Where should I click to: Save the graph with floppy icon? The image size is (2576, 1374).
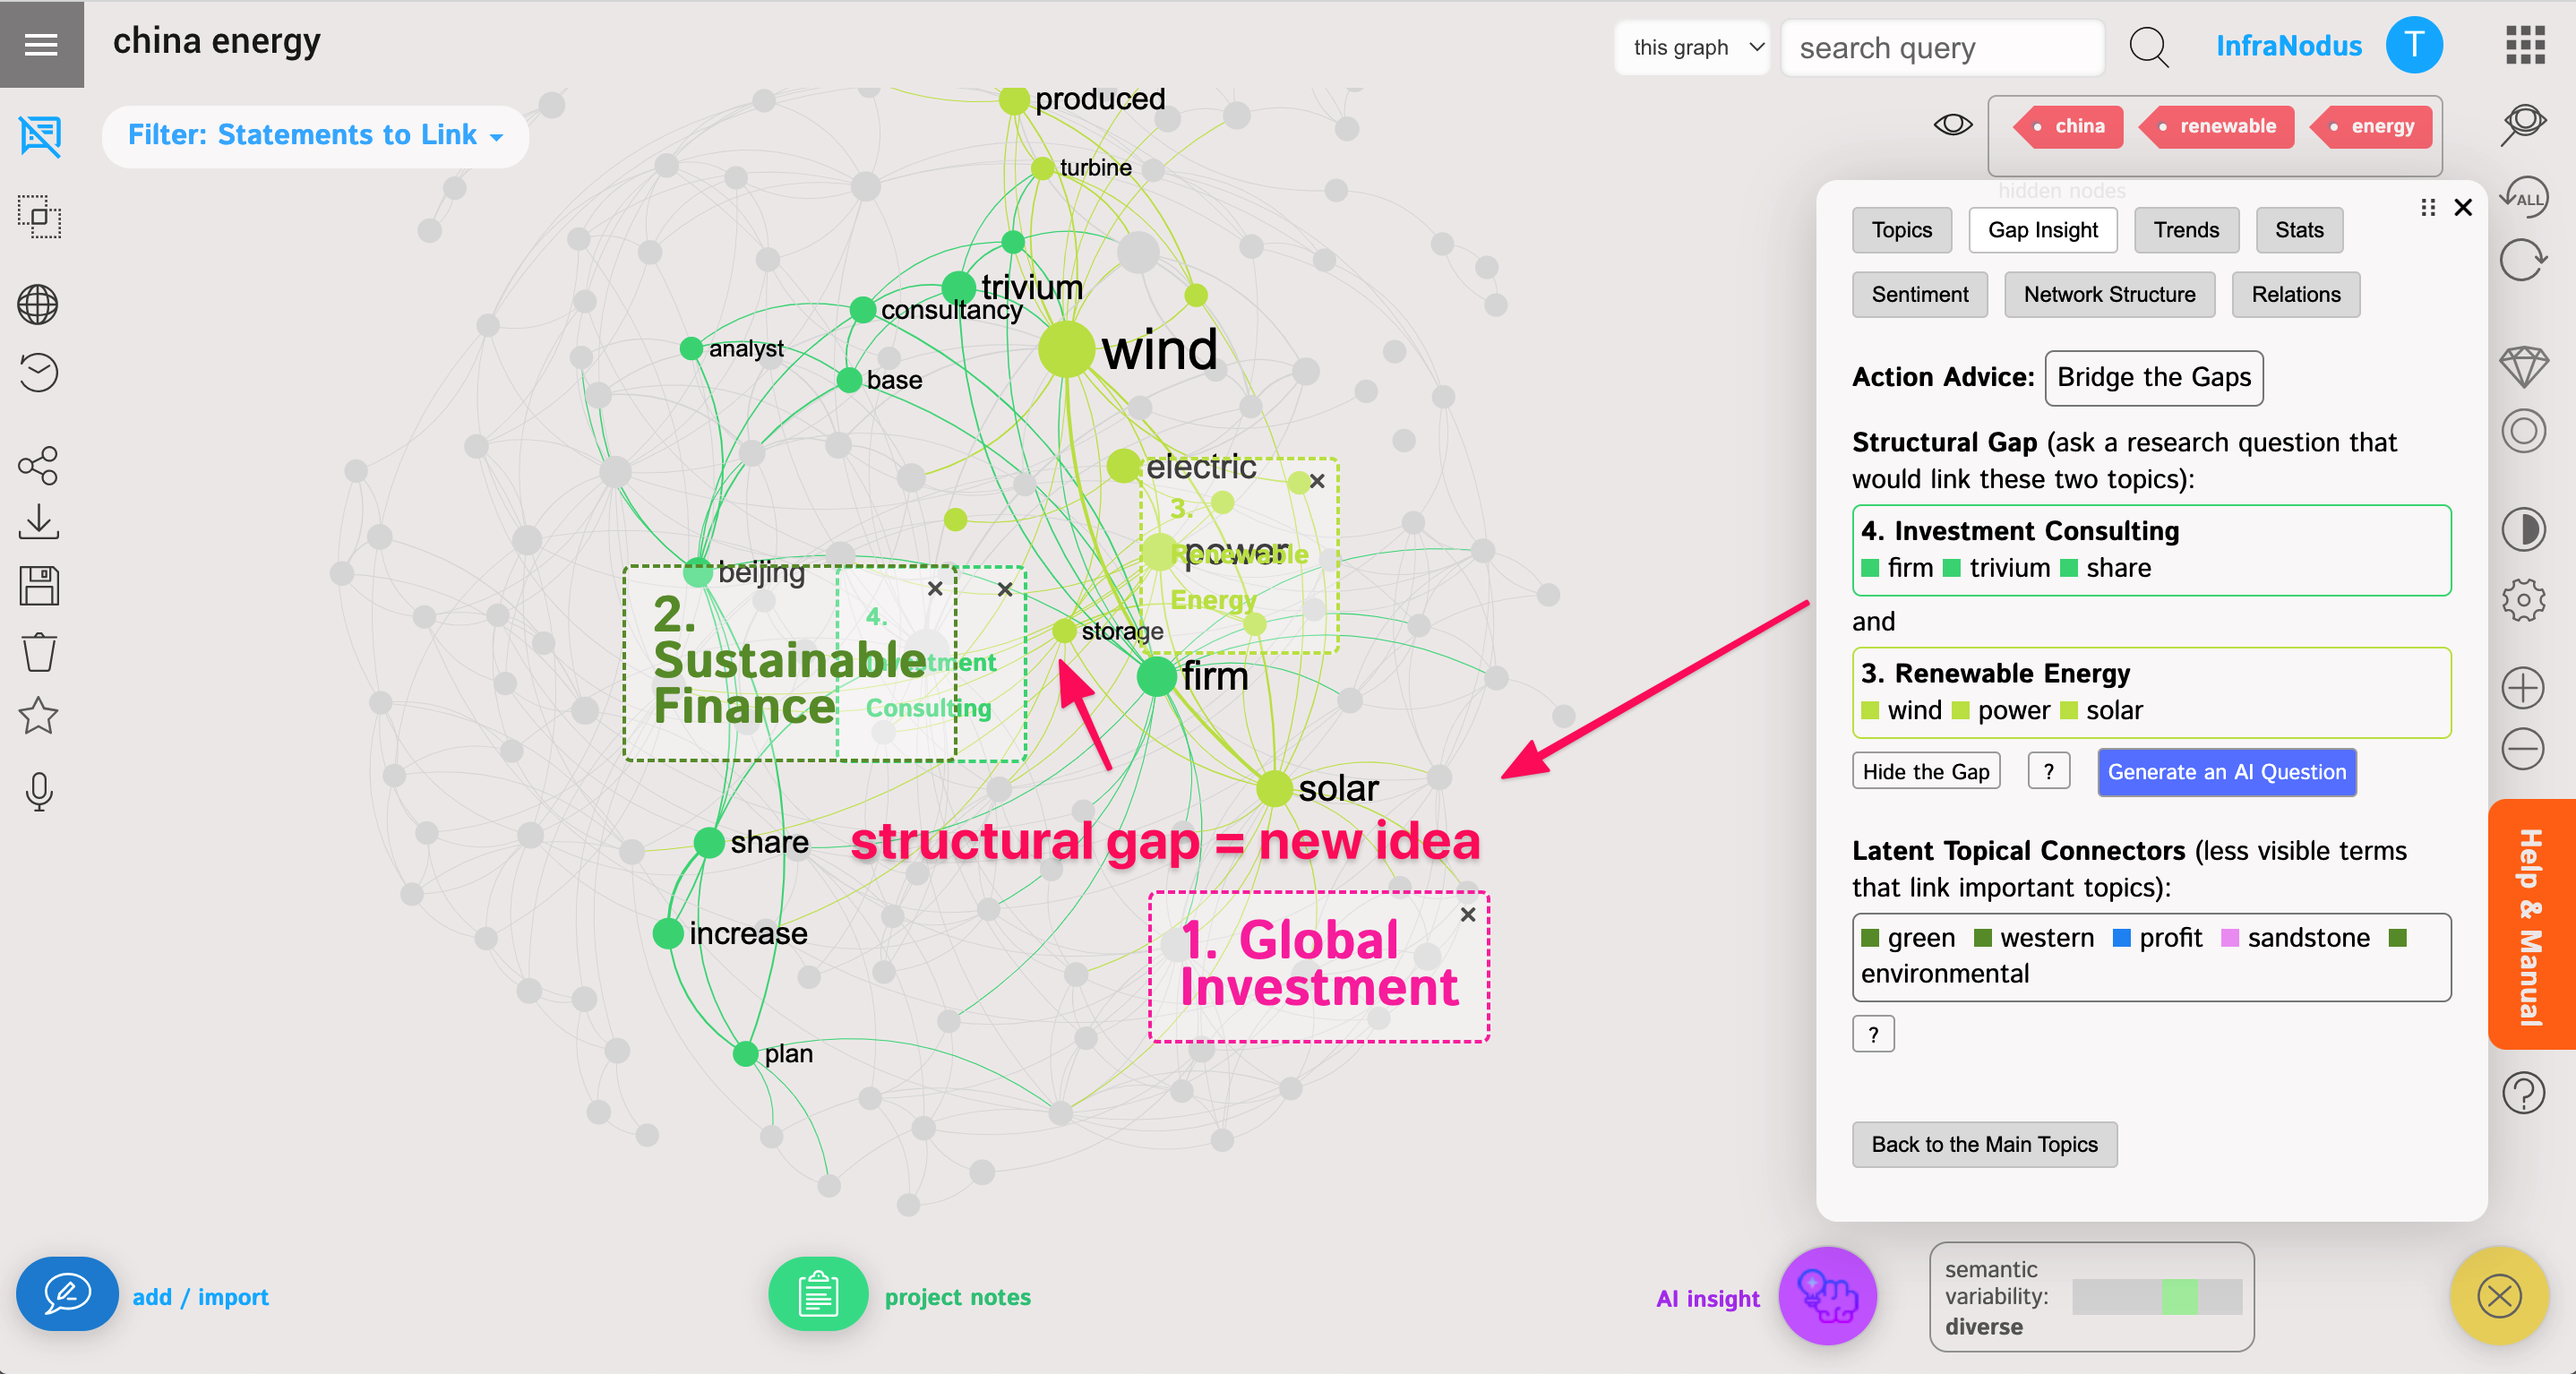pyautogui.click(x=38, y=586)
